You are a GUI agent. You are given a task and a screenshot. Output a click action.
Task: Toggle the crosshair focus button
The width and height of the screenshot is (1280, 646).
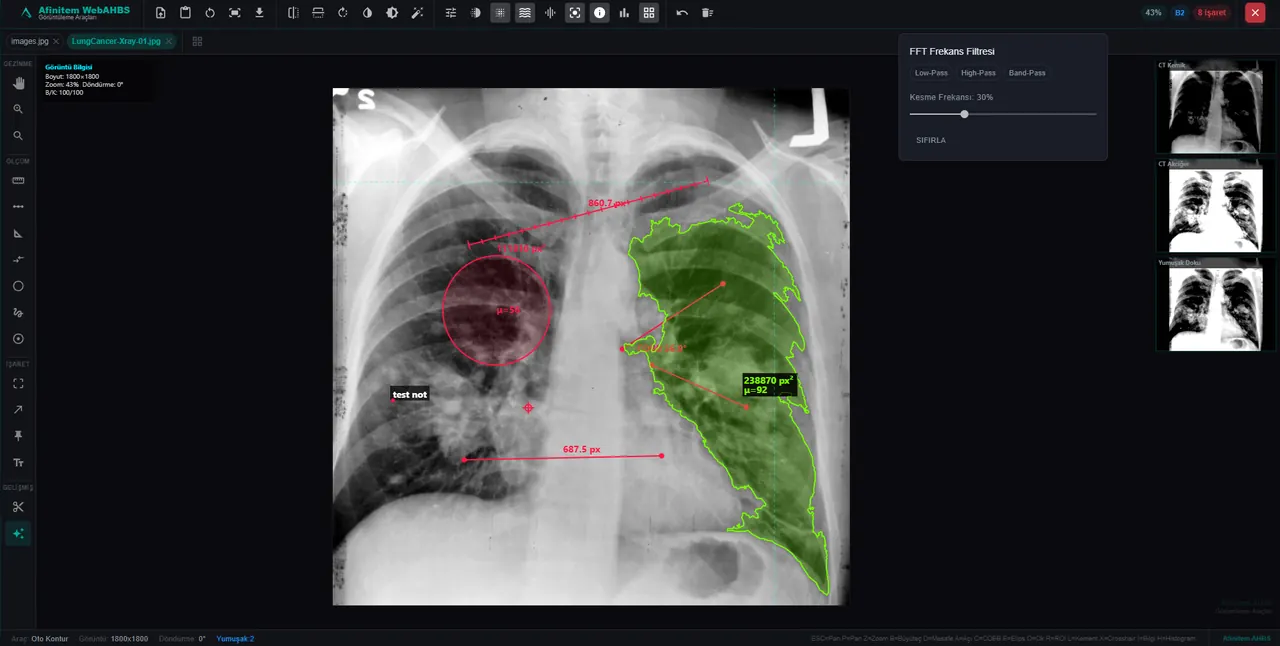pyautogui.click(x=575, y=13)
